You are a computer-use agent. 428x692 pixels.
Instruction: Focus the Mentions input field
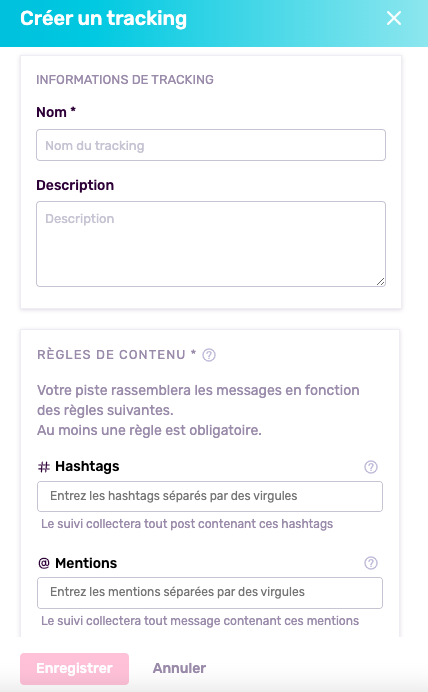[210, 593]
